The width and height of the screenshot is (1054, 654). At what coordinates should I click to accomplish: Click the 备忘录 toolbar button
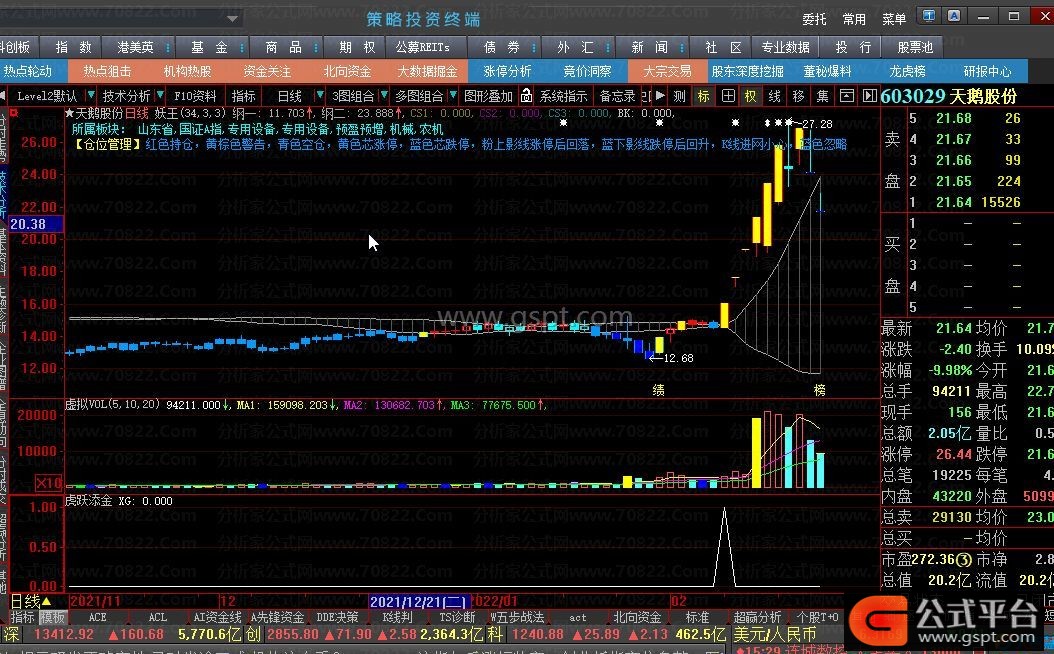point(618,96)
